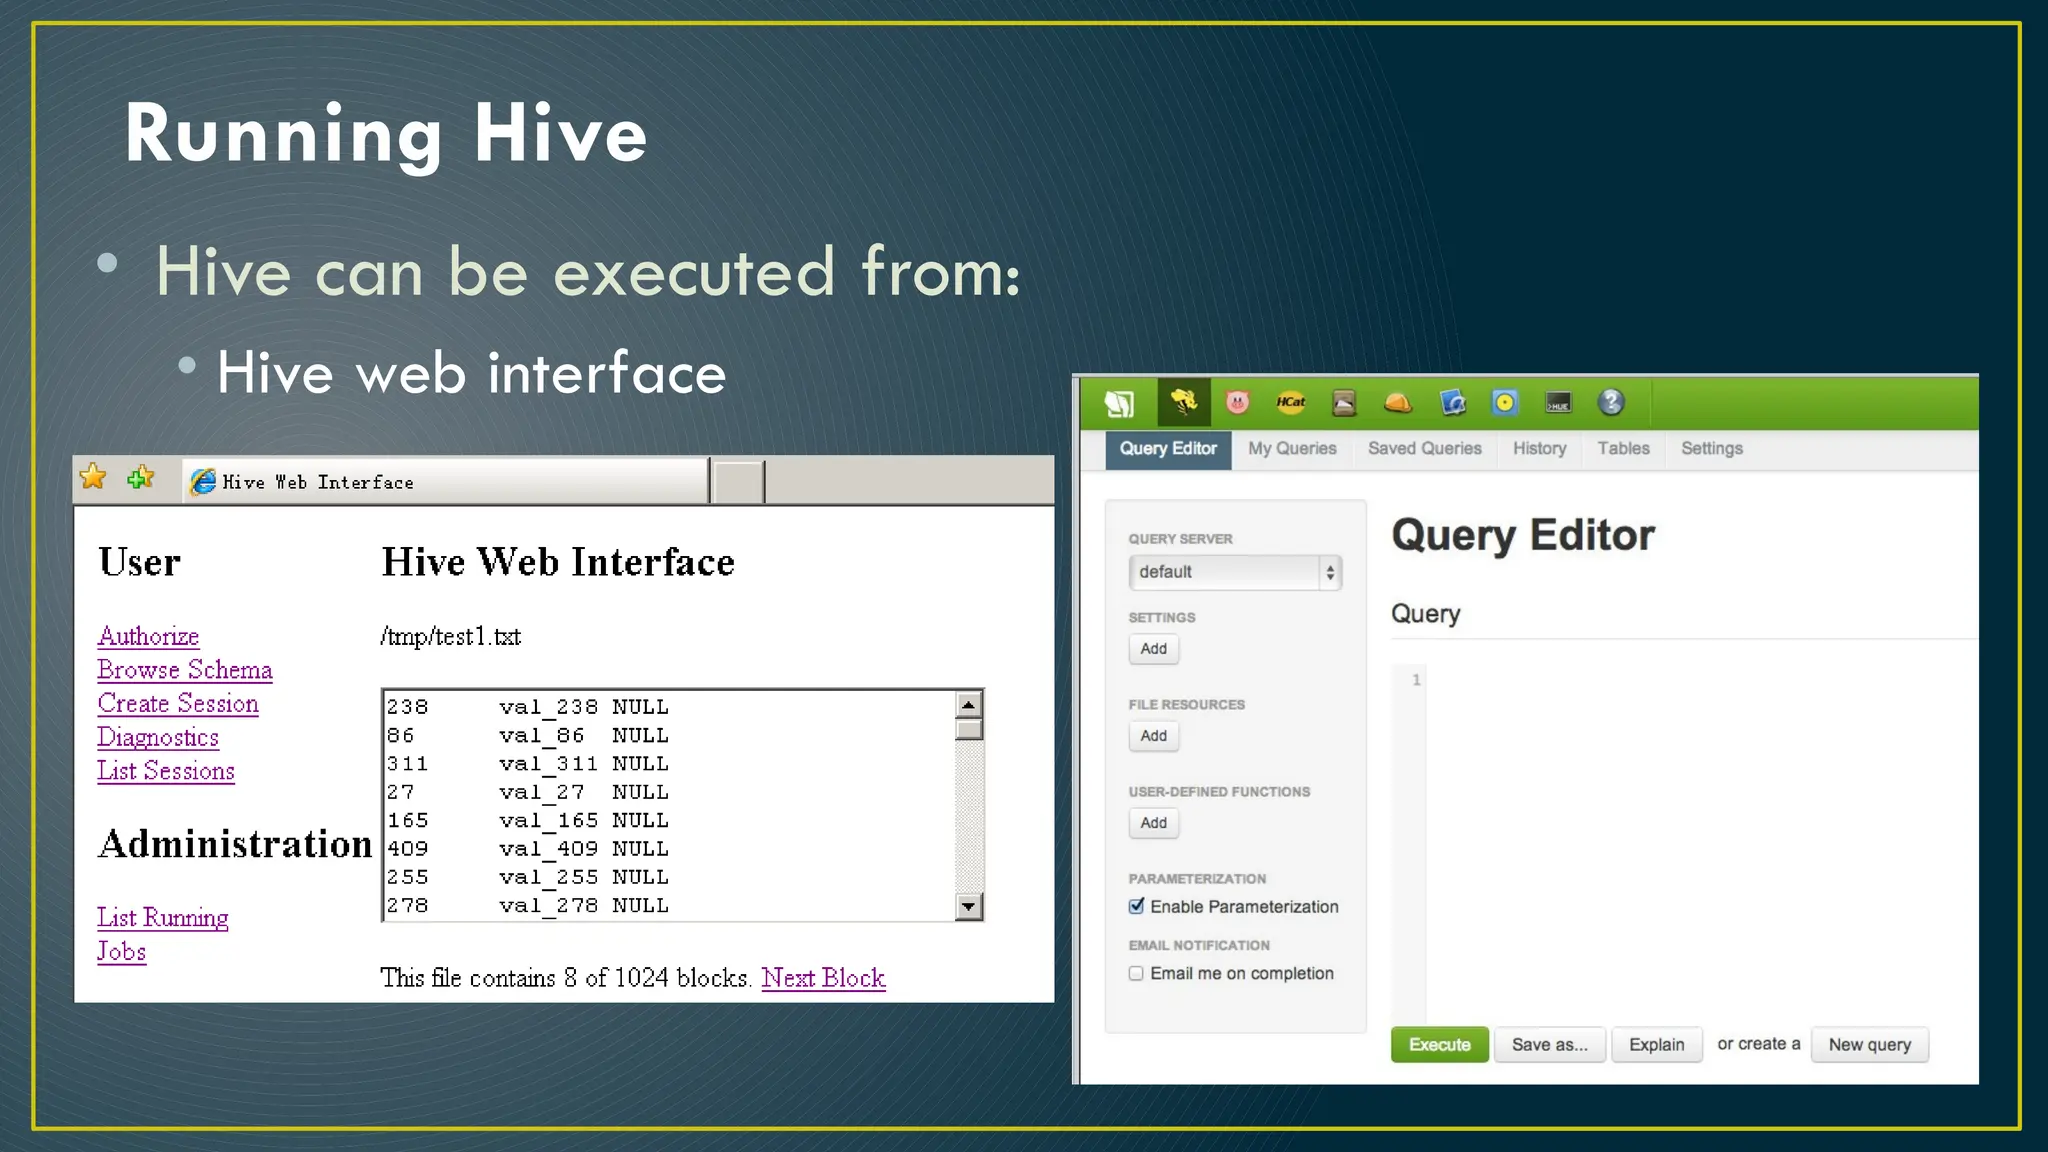Screen dimensions: 2048x1152
Task: Open the Help question mark icon
Action: [1611, 402]
